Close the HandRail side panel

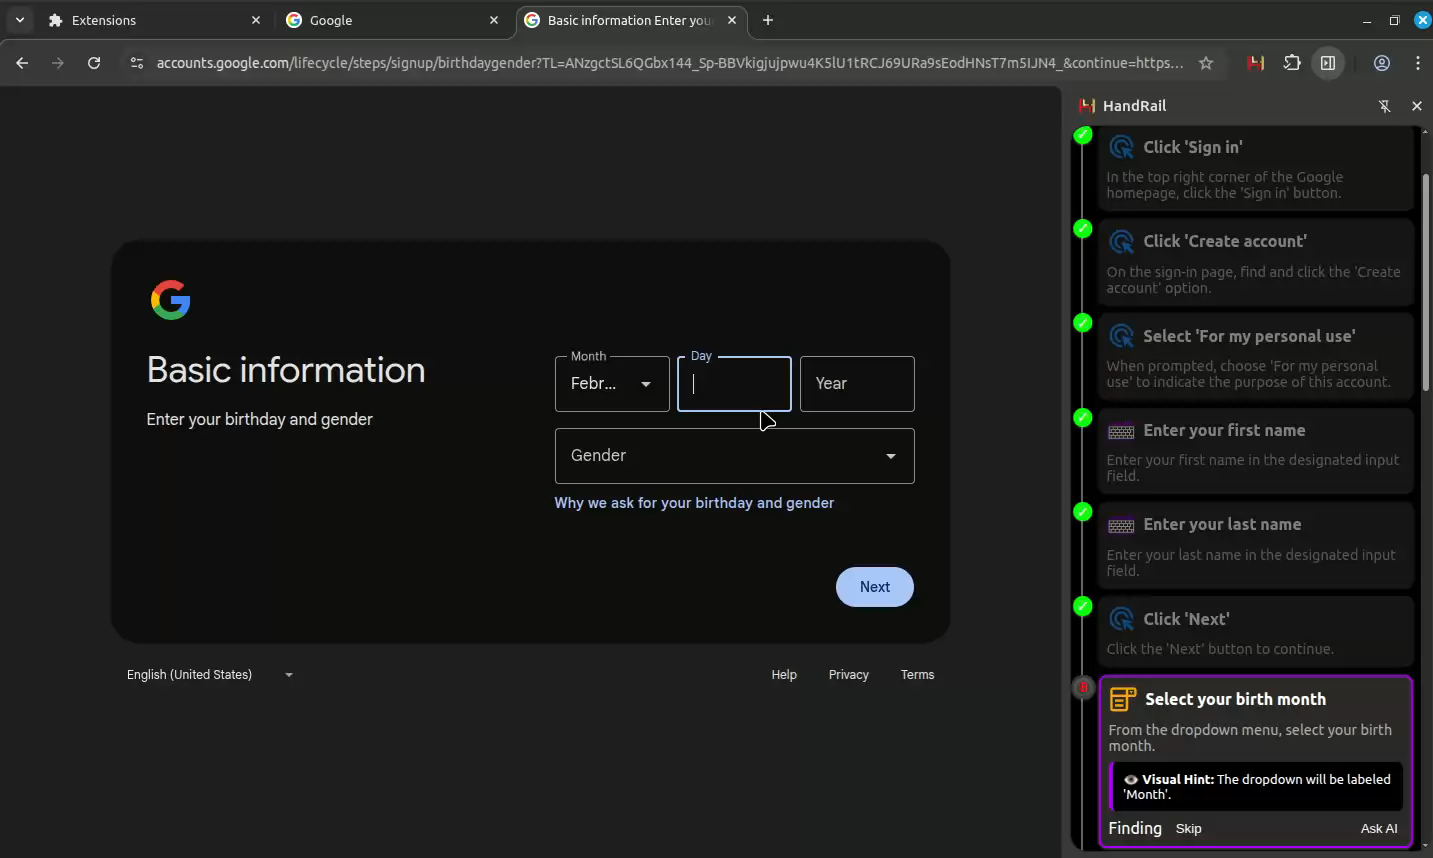[1417, 106]
